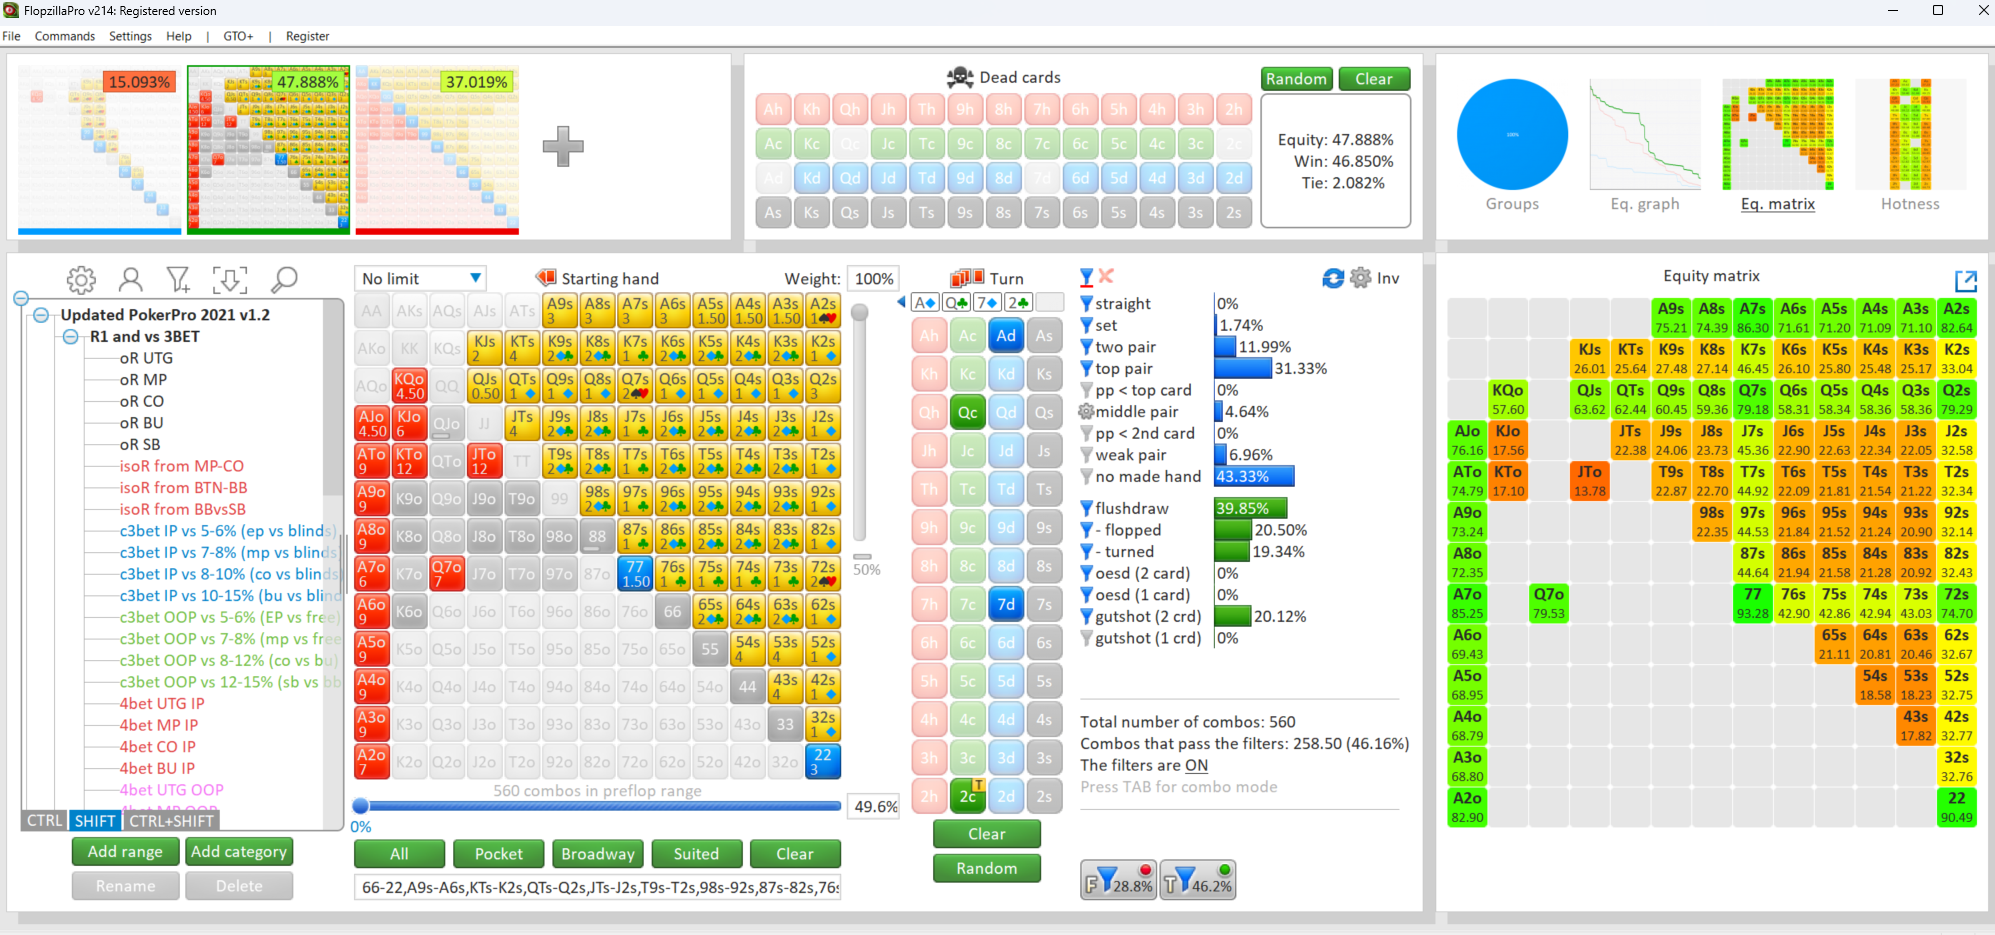The height and width of the screenshot is (935, 1995).
Task: Click the add-filter funnel icon above the tree
Action: tap(178, 279)
